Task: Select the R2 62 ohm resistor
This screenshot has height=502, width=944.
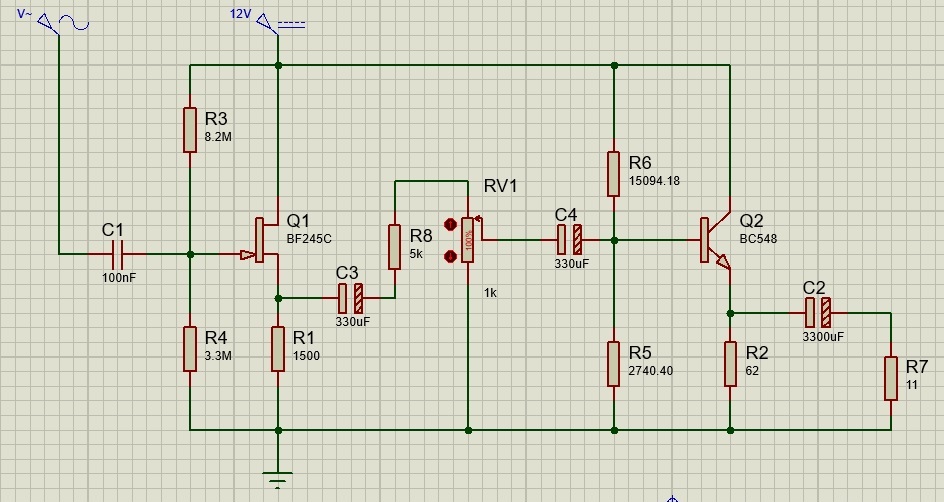Action: pos(730,364)
